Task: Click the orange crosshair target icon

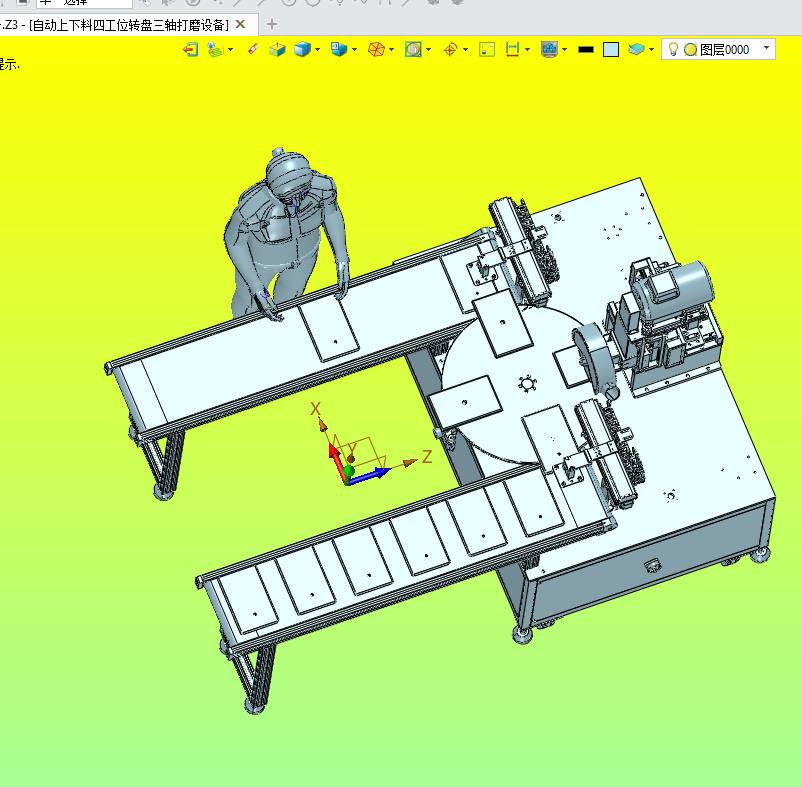Action: coord(450,50)
